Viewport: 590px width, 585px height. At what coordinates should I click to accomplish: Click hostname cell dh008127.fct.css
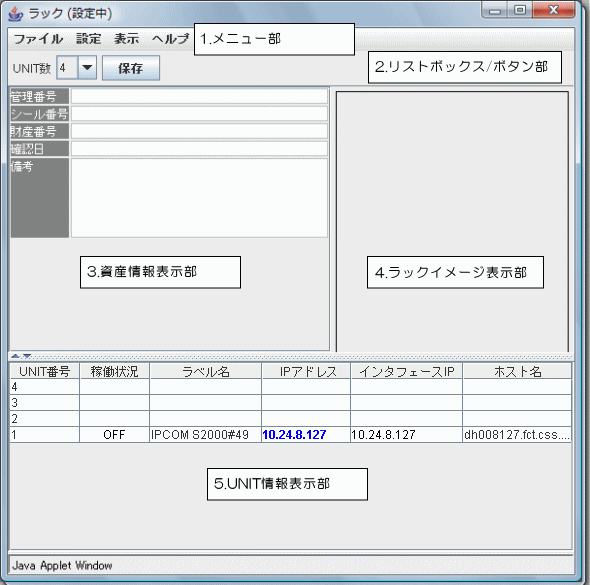pos(517,435)
